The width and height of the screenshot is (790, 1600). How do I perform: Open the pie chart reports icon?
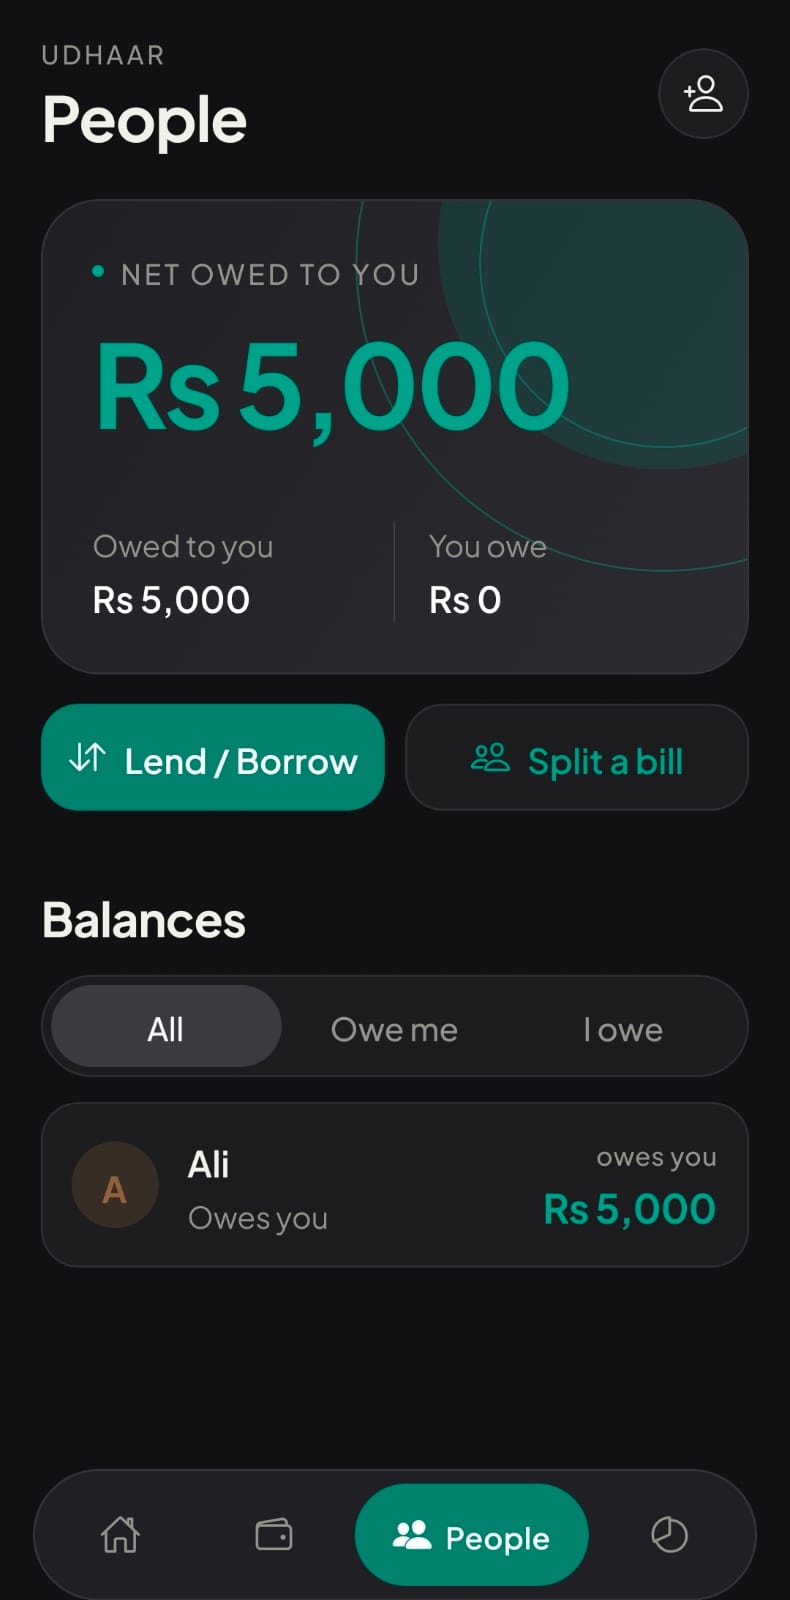[x=669, y=1534]
